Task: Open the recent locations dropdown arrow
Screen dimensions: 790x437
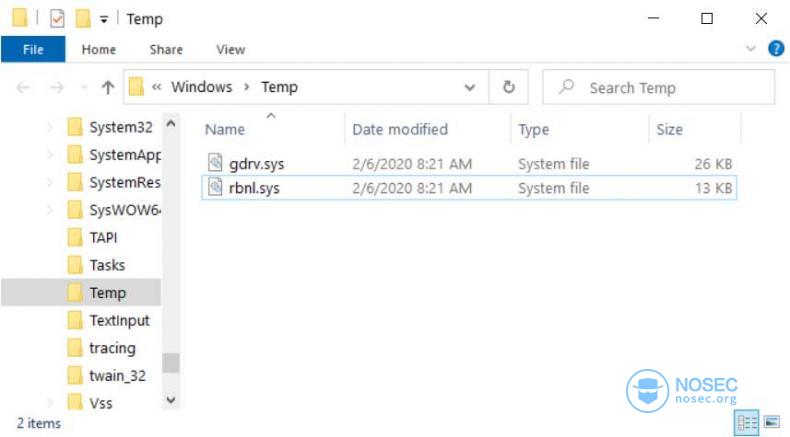Action: pos(84,88)
